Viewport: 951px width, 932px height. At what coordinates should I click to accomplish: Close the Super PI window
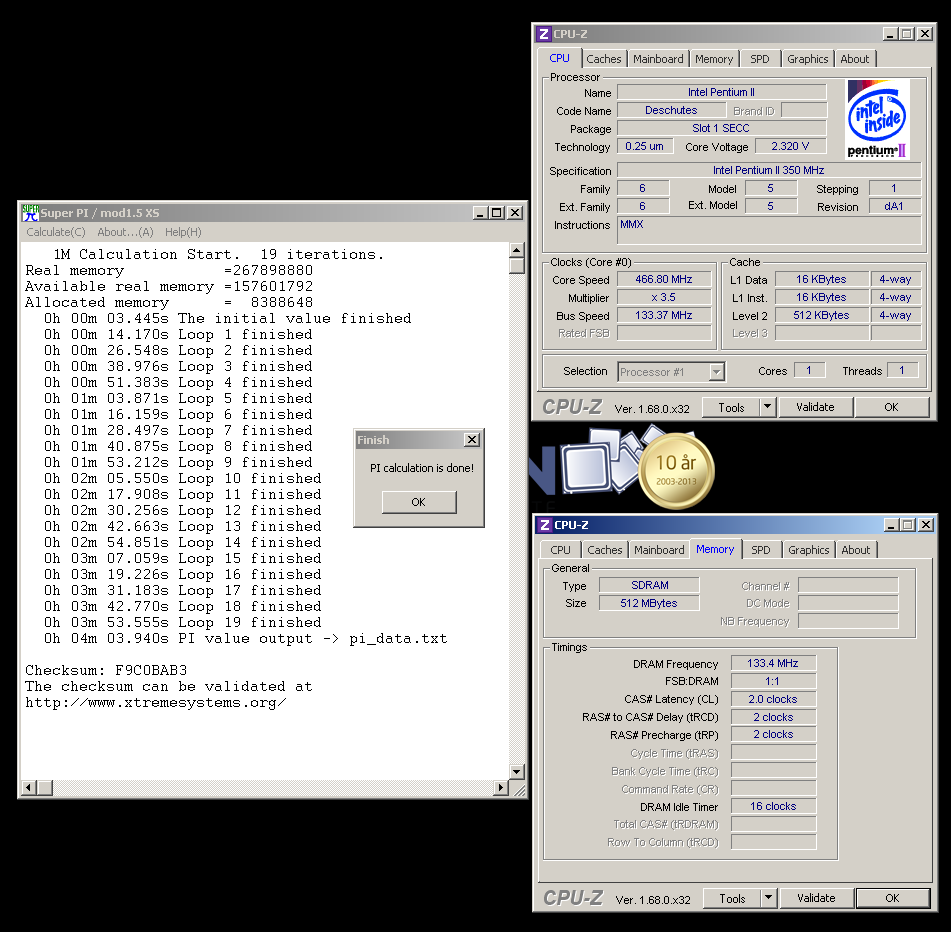(x=515, y=213)
